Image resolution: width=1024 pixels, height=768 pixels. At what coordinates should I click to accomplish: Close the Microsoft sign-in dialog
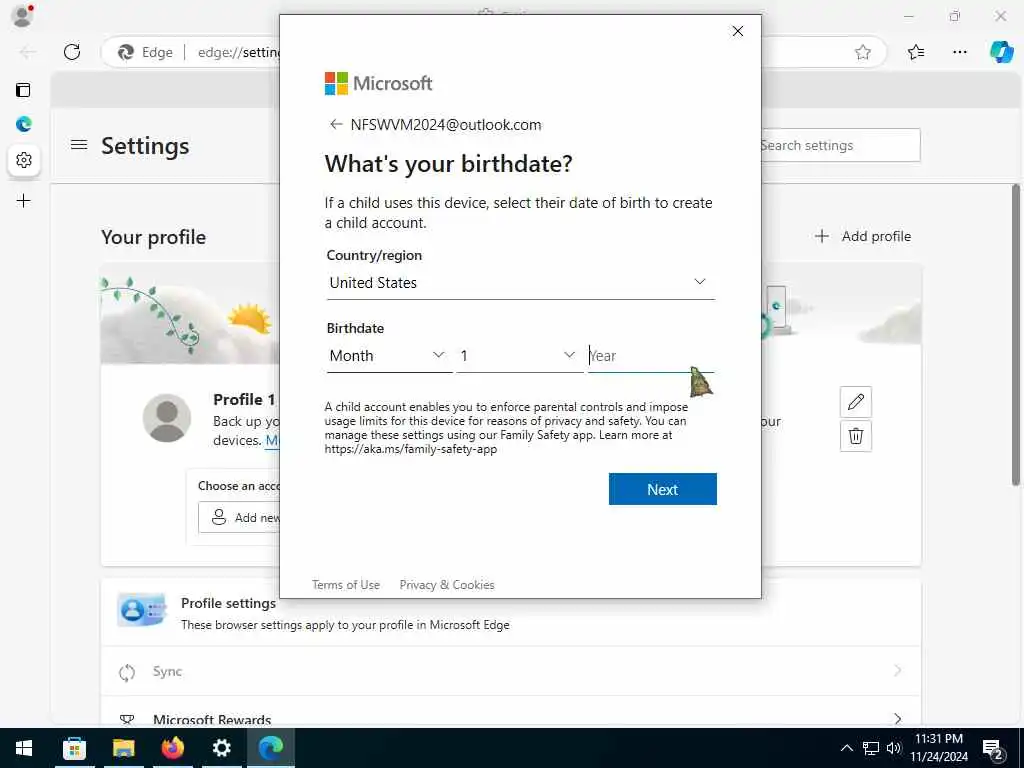coord(737,31)
